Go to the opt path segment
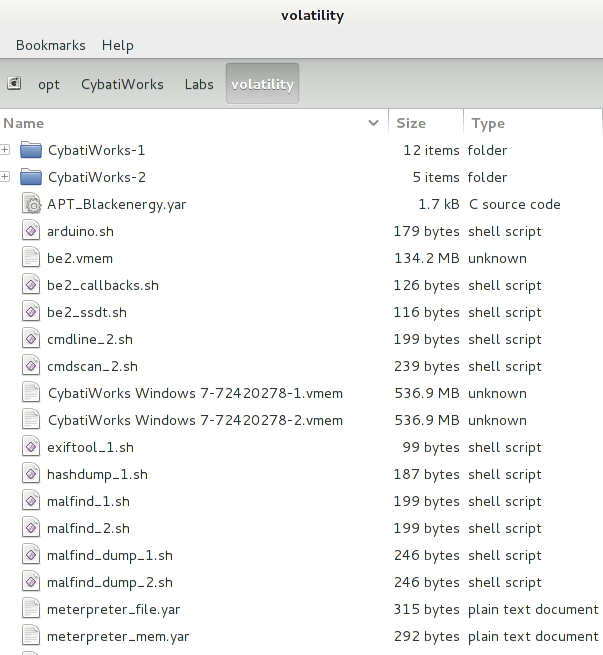603x655 pixels. (x=49, y=84)
